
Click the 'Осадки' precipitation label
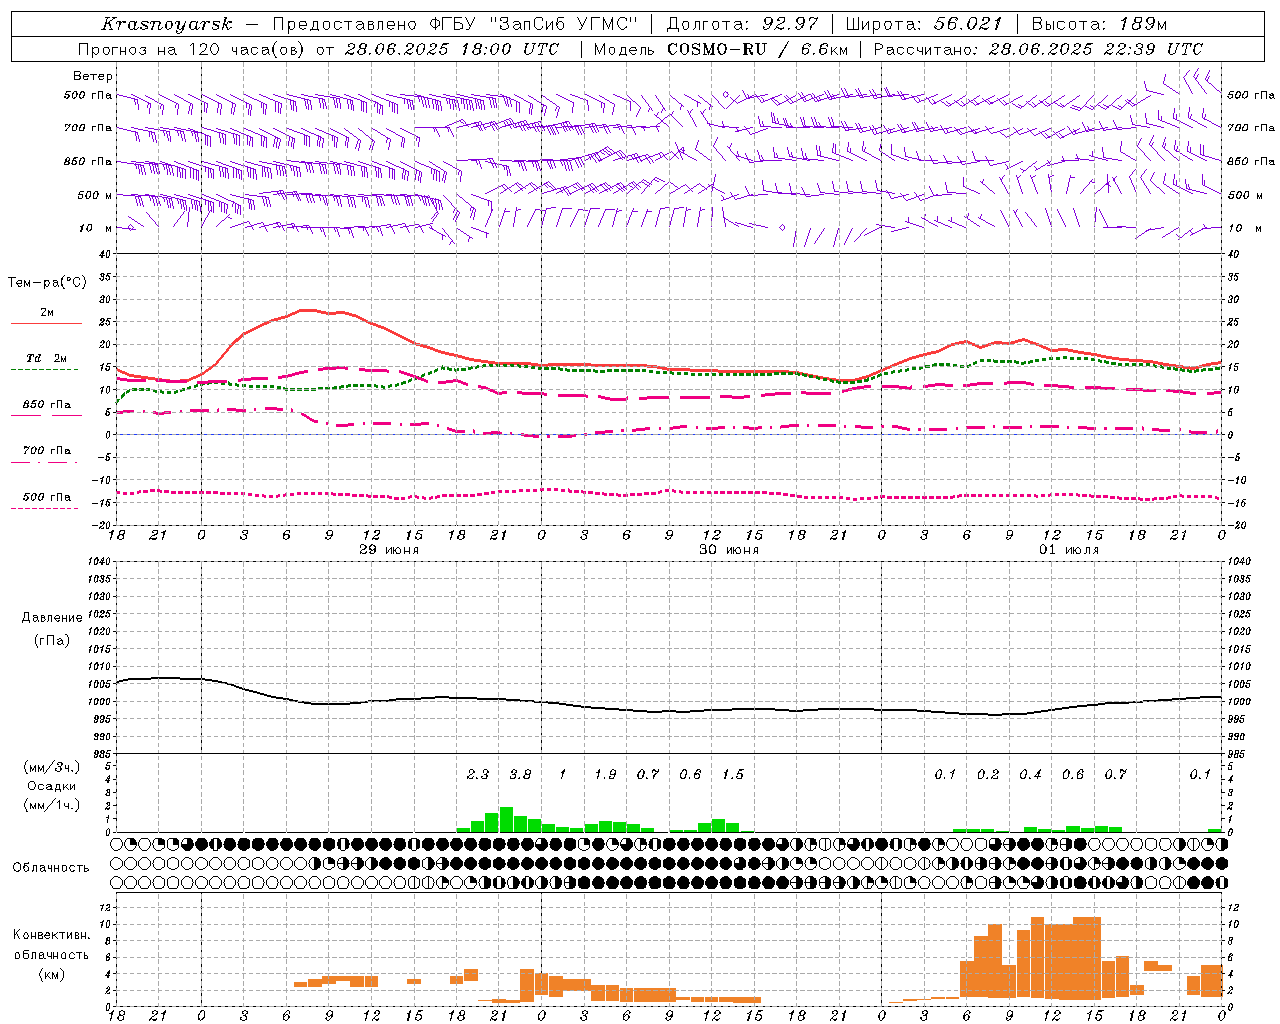tap(51, 786)
